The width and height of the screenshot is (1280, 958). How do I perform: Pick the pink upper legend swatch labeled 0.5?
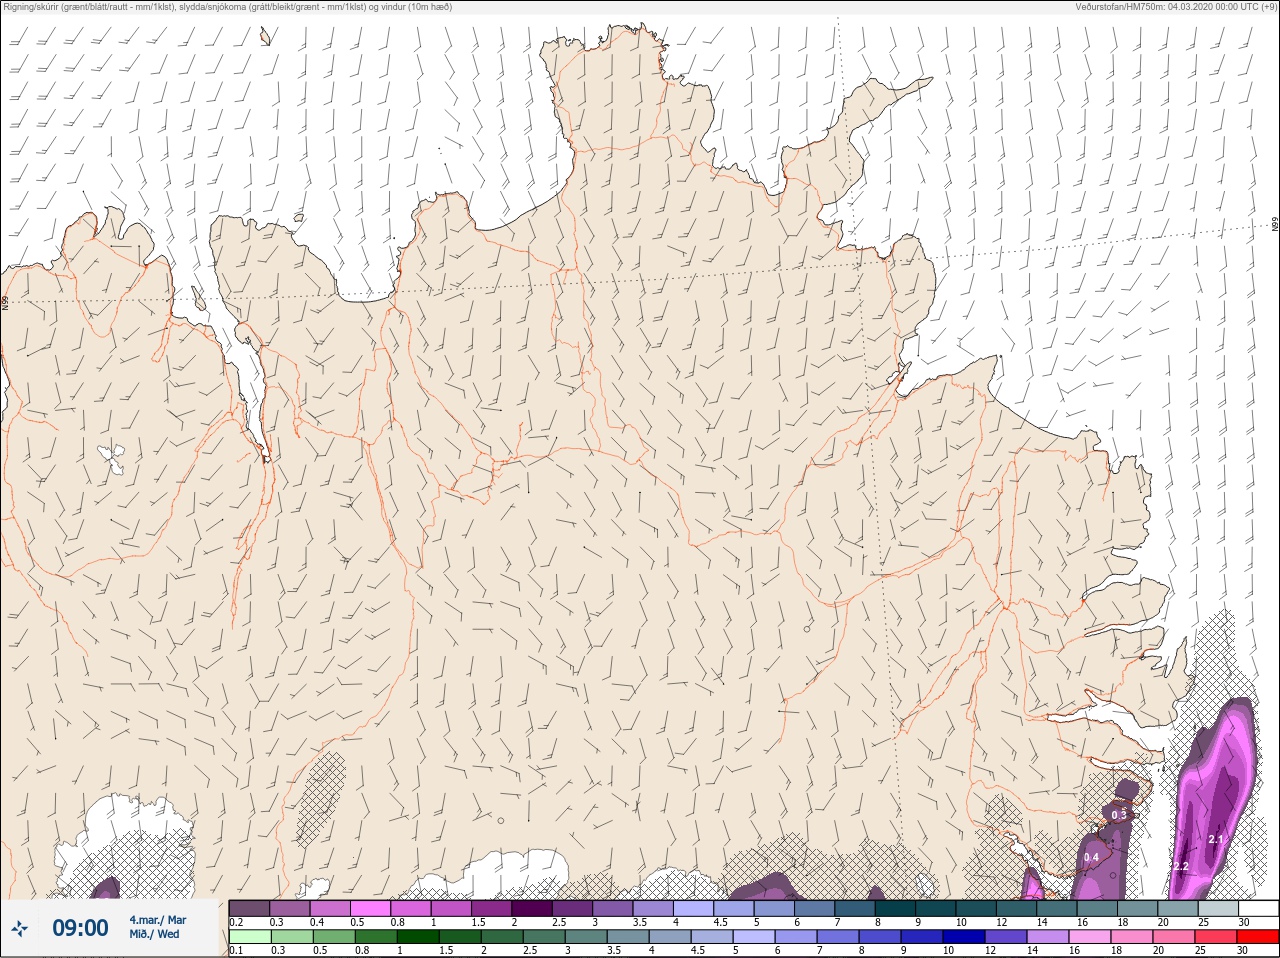pos(370,908)
